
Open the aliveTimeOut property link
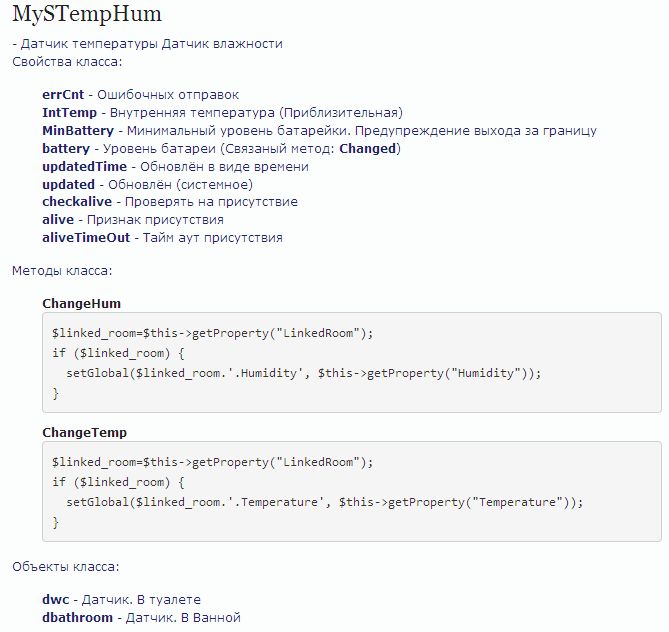[x=84, y=238]
